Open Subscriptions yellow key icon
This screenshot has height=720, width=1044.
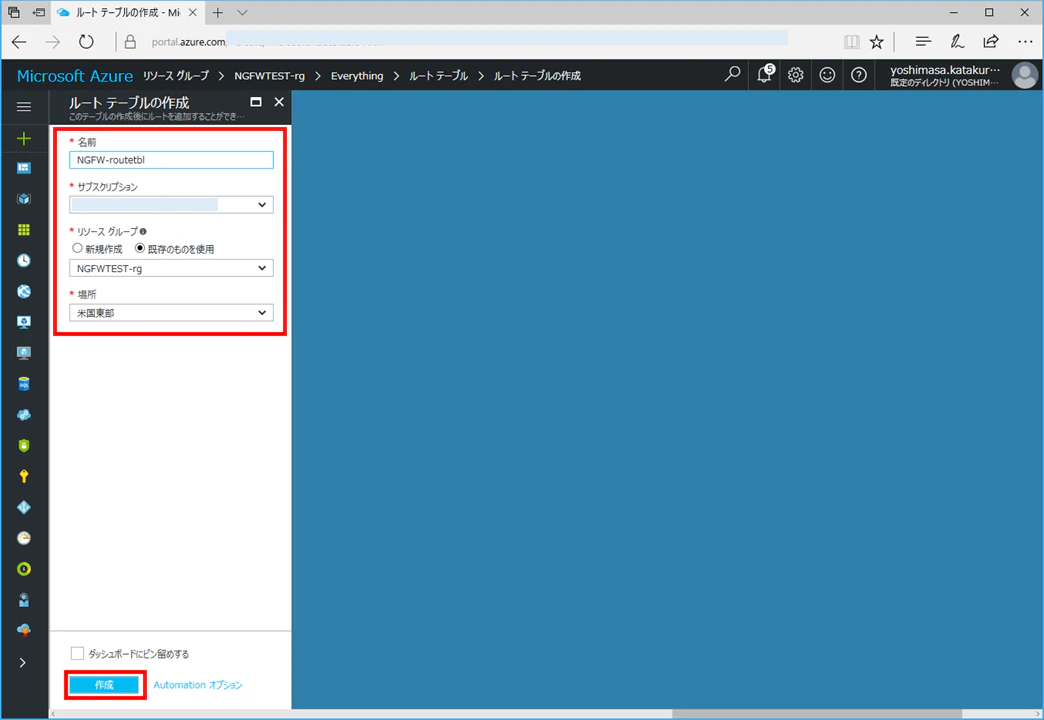pyautogui.click(x=24, y=476)
